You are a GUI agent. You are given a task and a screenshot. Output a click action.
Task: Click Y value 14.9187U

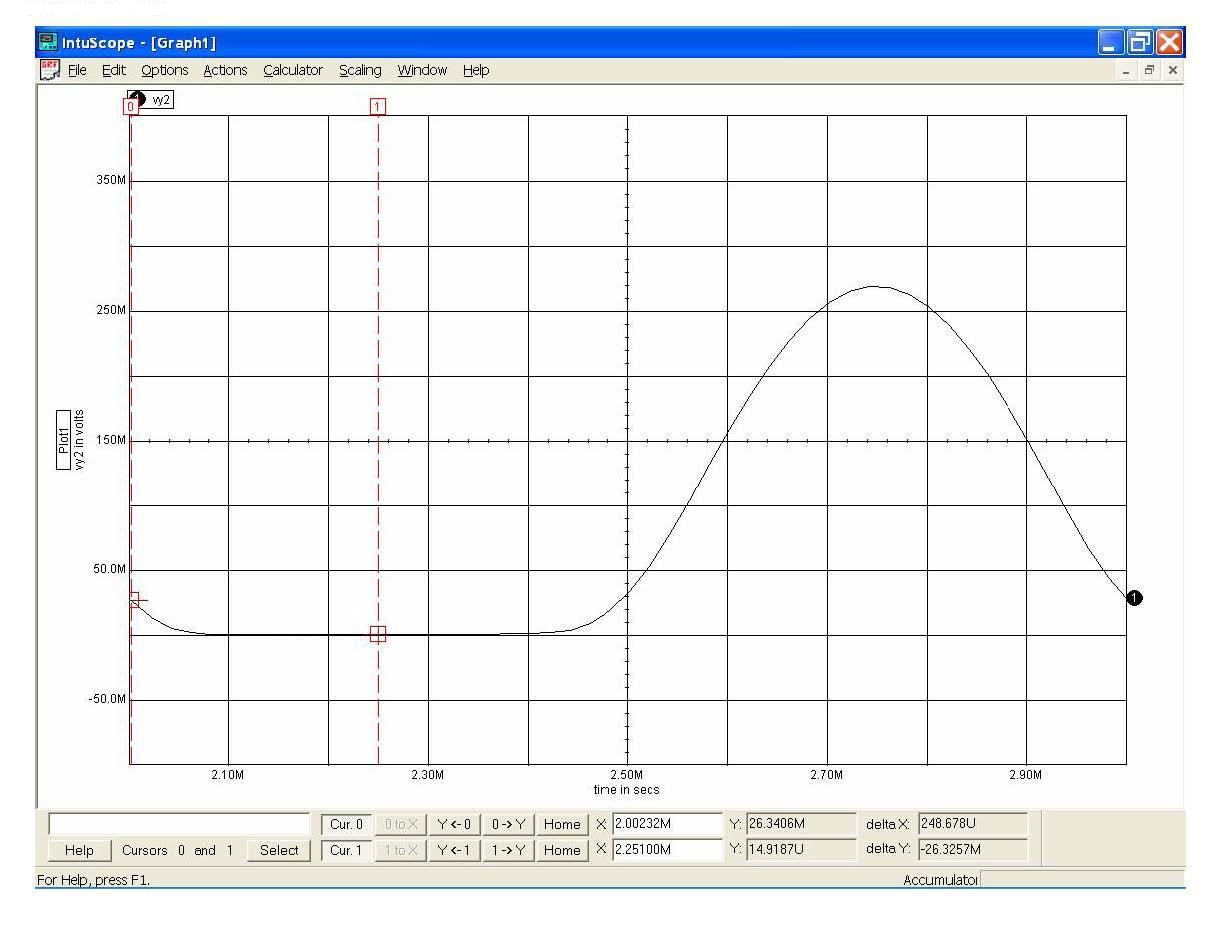tap(801, 850)
